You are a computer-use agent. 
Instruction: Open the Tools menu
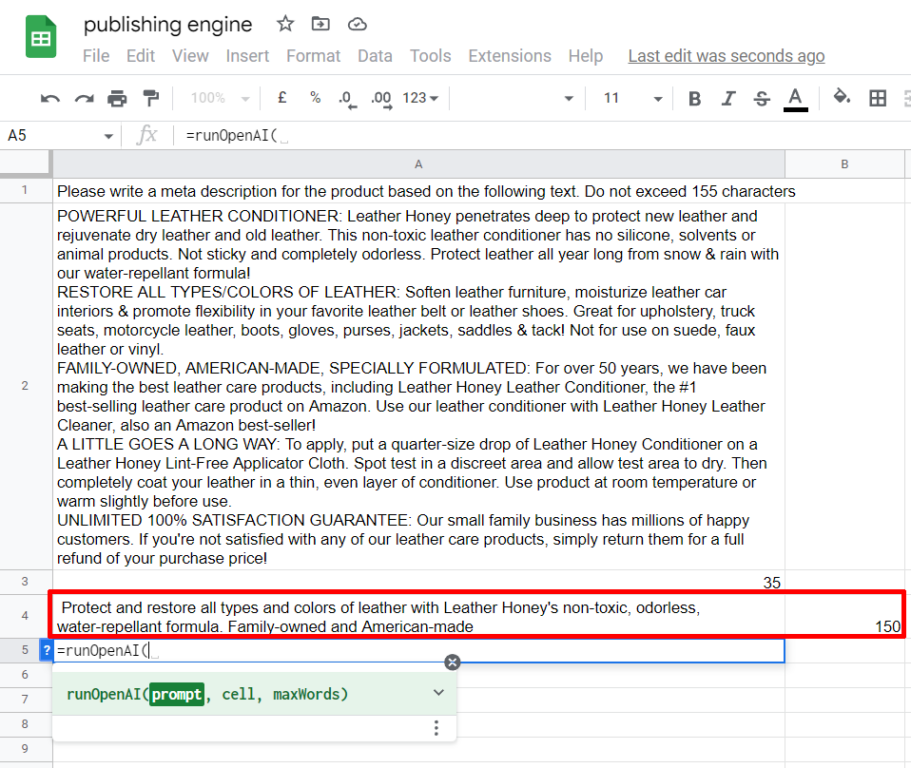point(431,56)
